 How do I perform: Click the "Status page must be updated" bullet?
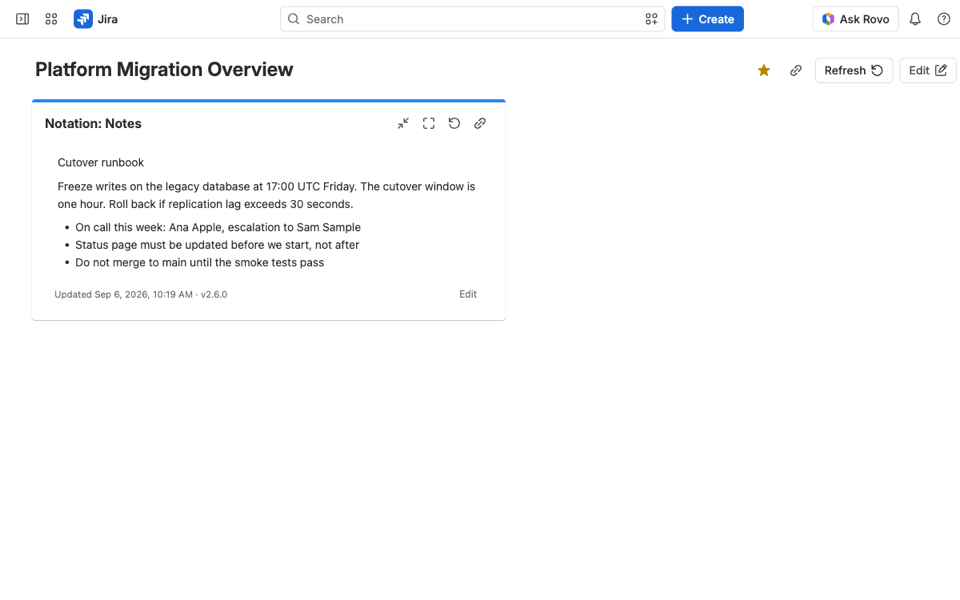pos(217,245)
